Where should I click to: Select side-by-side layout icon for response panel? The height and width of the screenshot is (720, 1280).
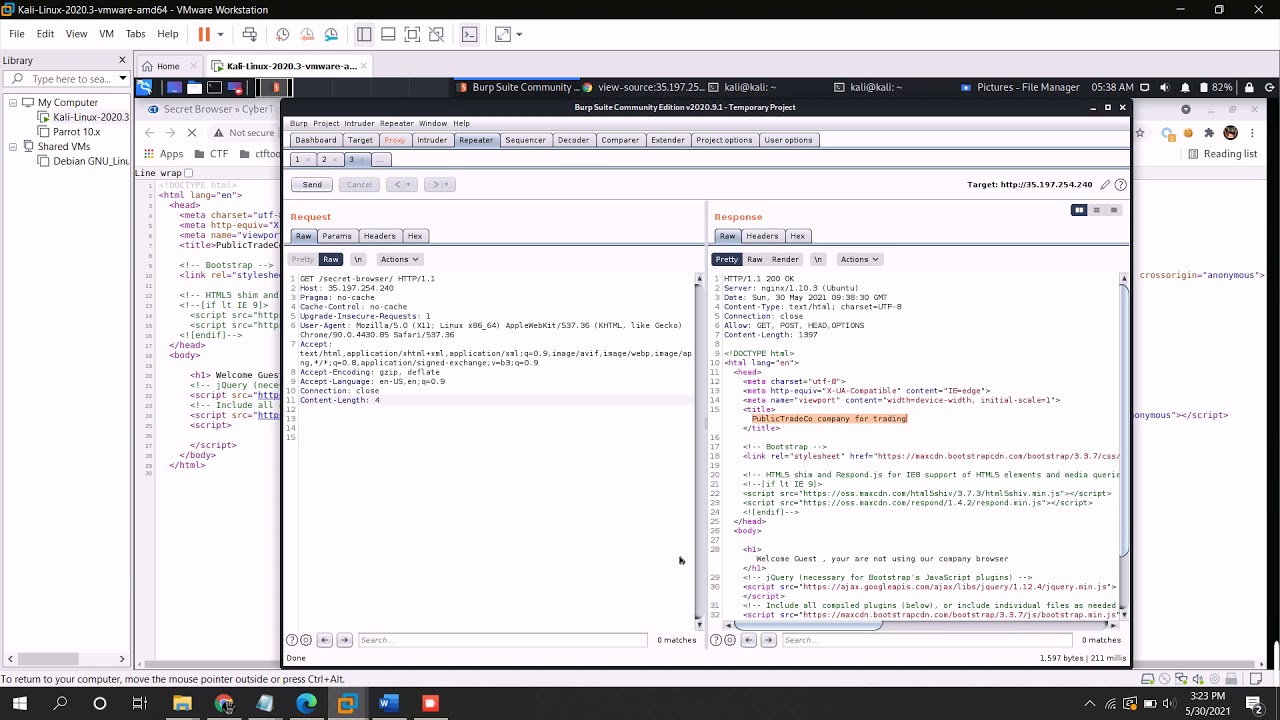pyautogui.click(x=1079, y=210)
